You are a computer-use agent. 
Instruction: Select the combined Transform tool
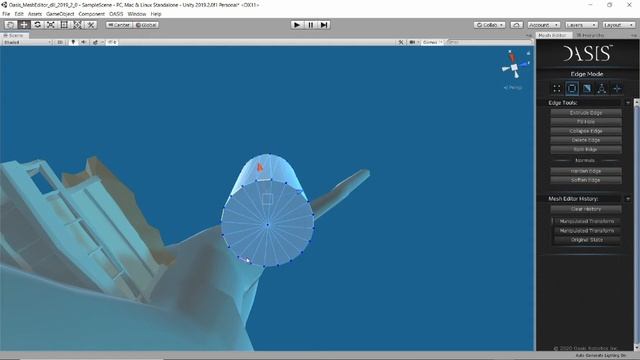click(x=78, y=25)
